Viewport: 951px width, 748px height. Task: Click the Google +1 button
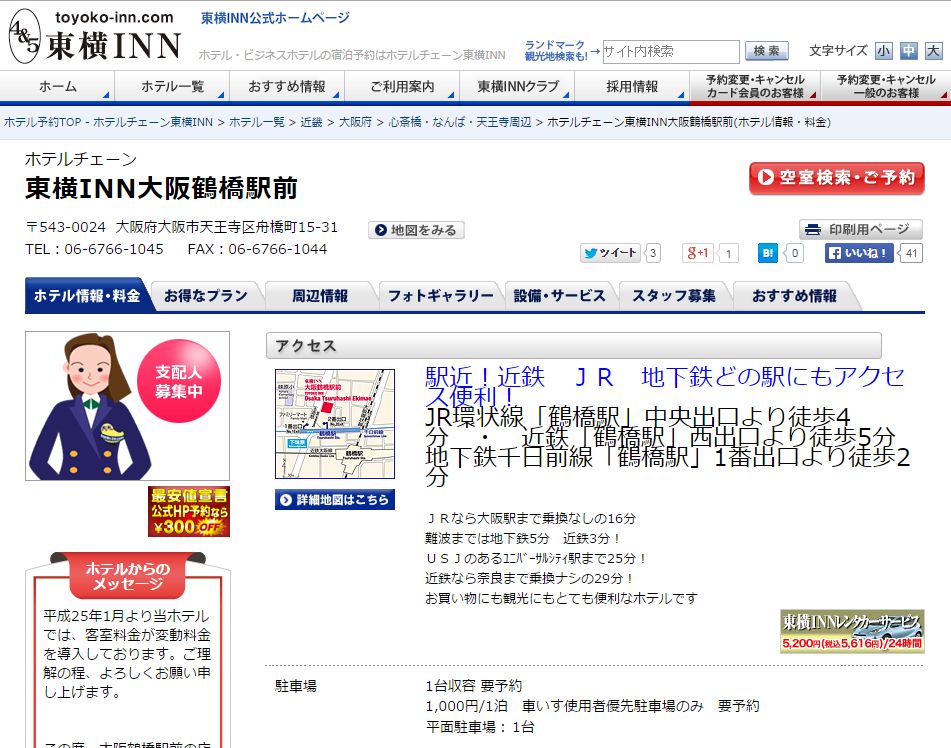(x=698, y=253)
